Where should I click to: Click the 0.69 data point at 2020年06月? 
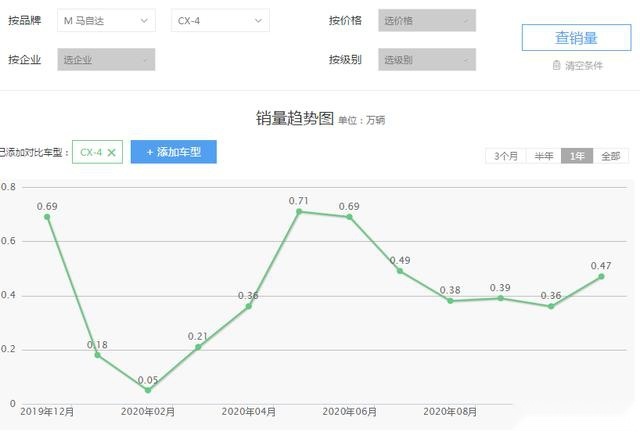tap(349, 217)
